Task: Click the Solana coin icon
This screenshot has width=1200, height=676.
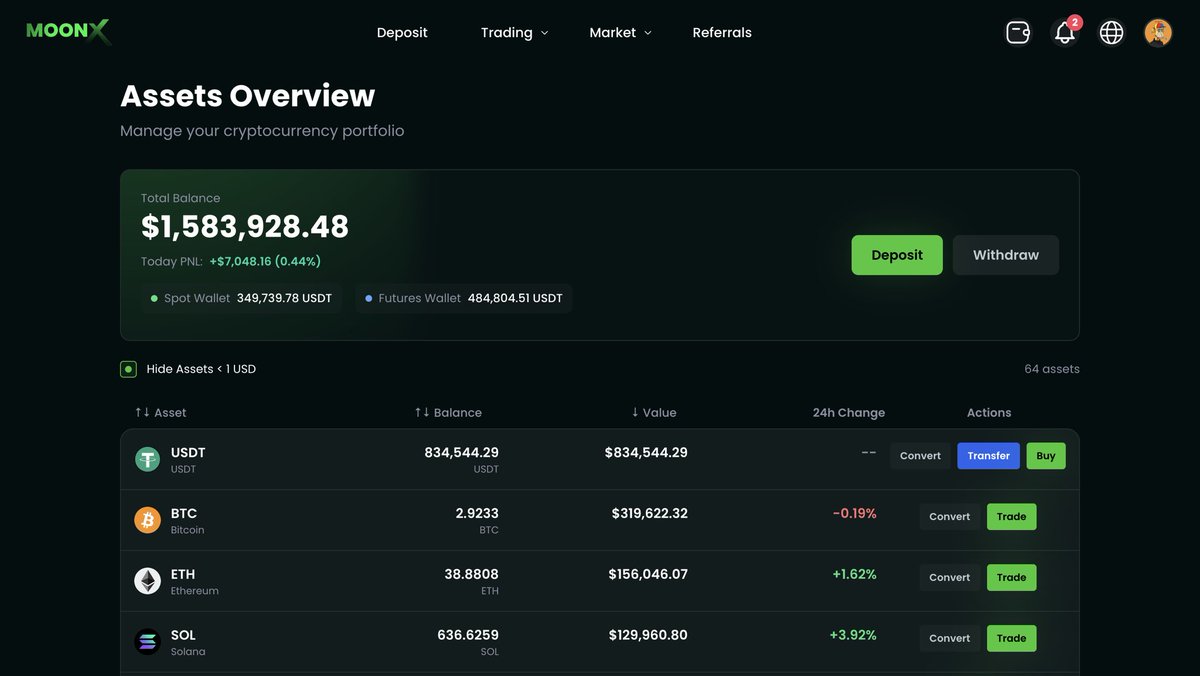Action: [148, 642]
